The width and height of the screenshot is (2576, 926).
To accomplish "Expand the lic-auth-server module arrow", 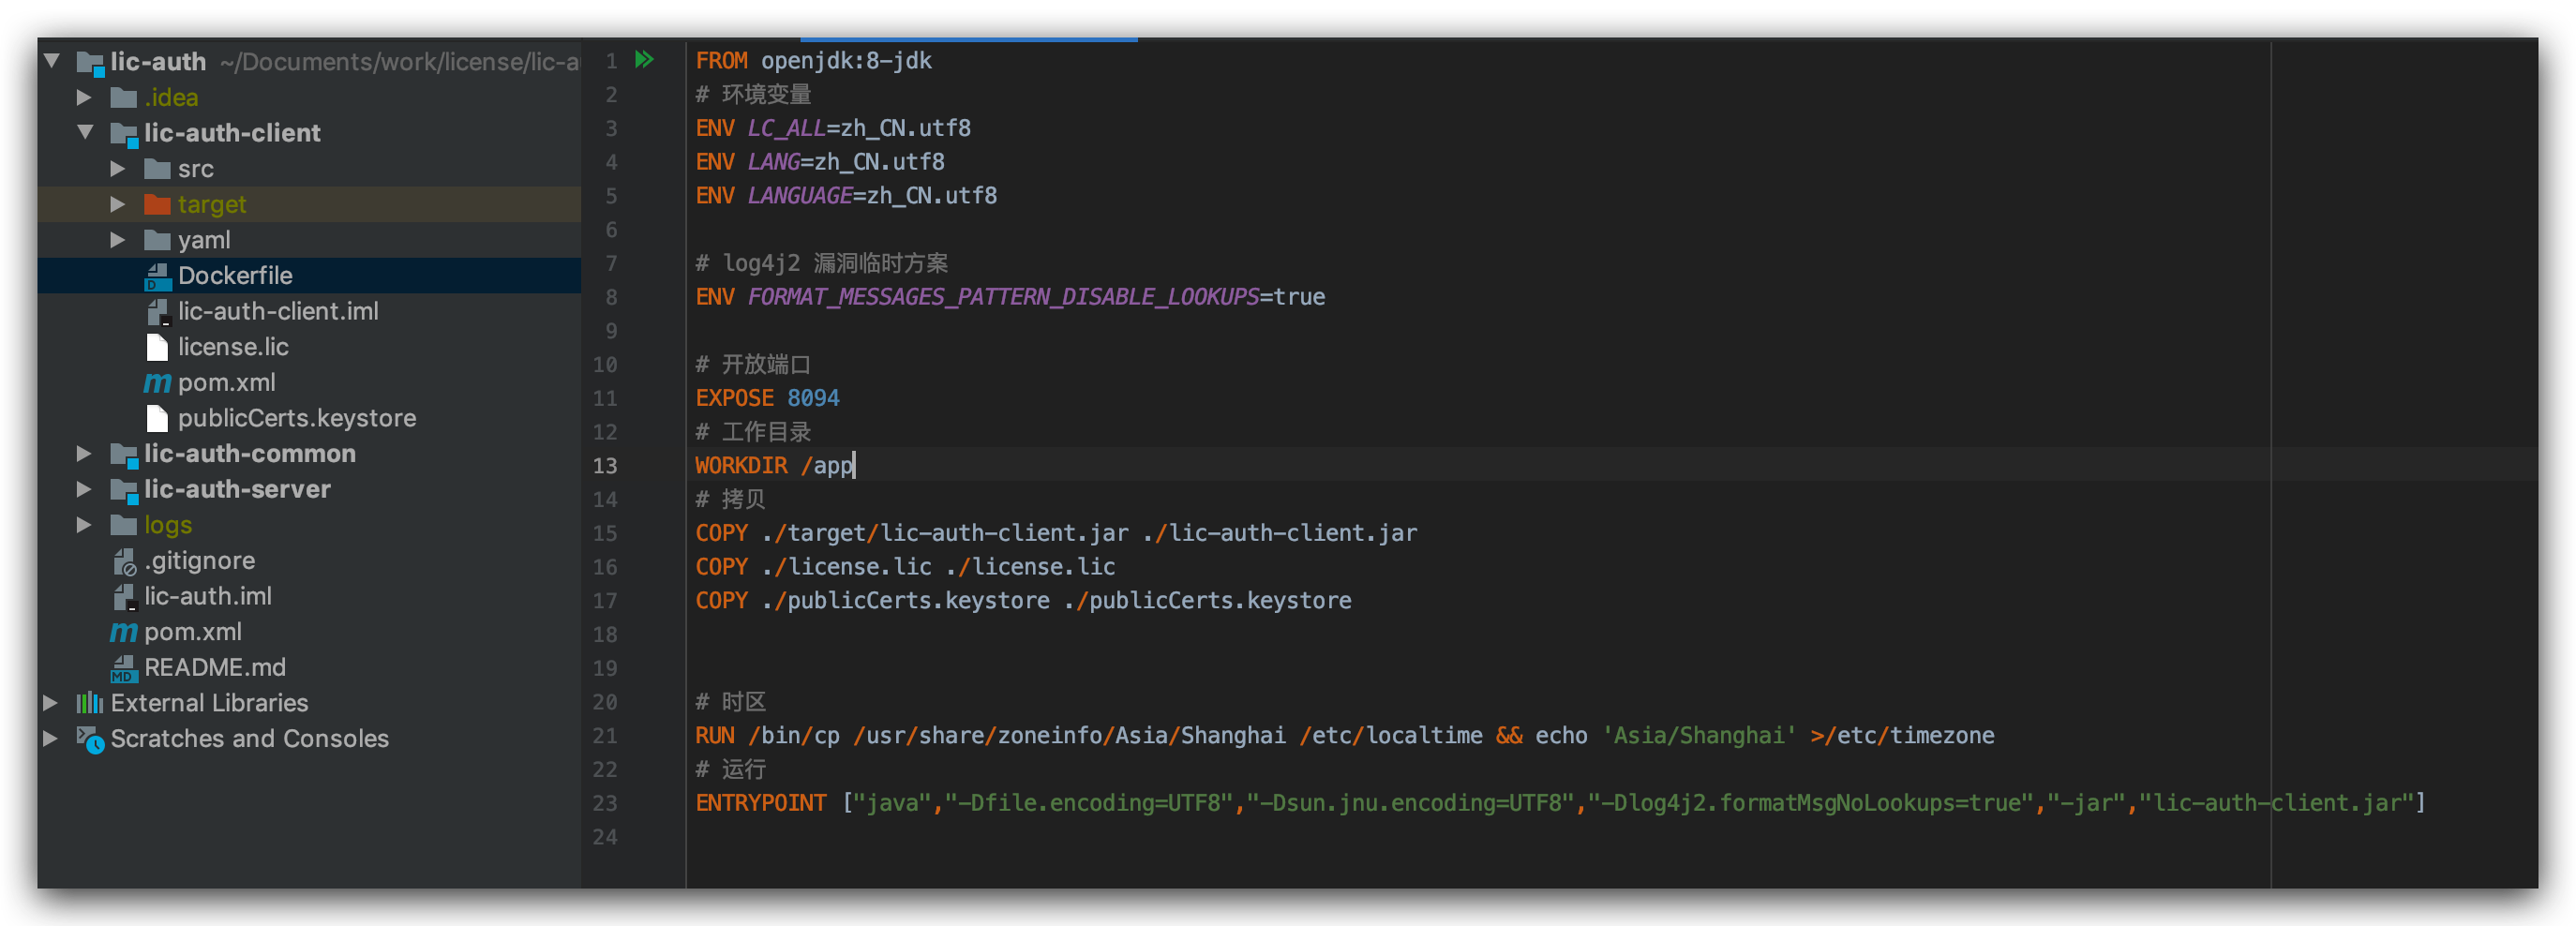I will click(85, 489).
